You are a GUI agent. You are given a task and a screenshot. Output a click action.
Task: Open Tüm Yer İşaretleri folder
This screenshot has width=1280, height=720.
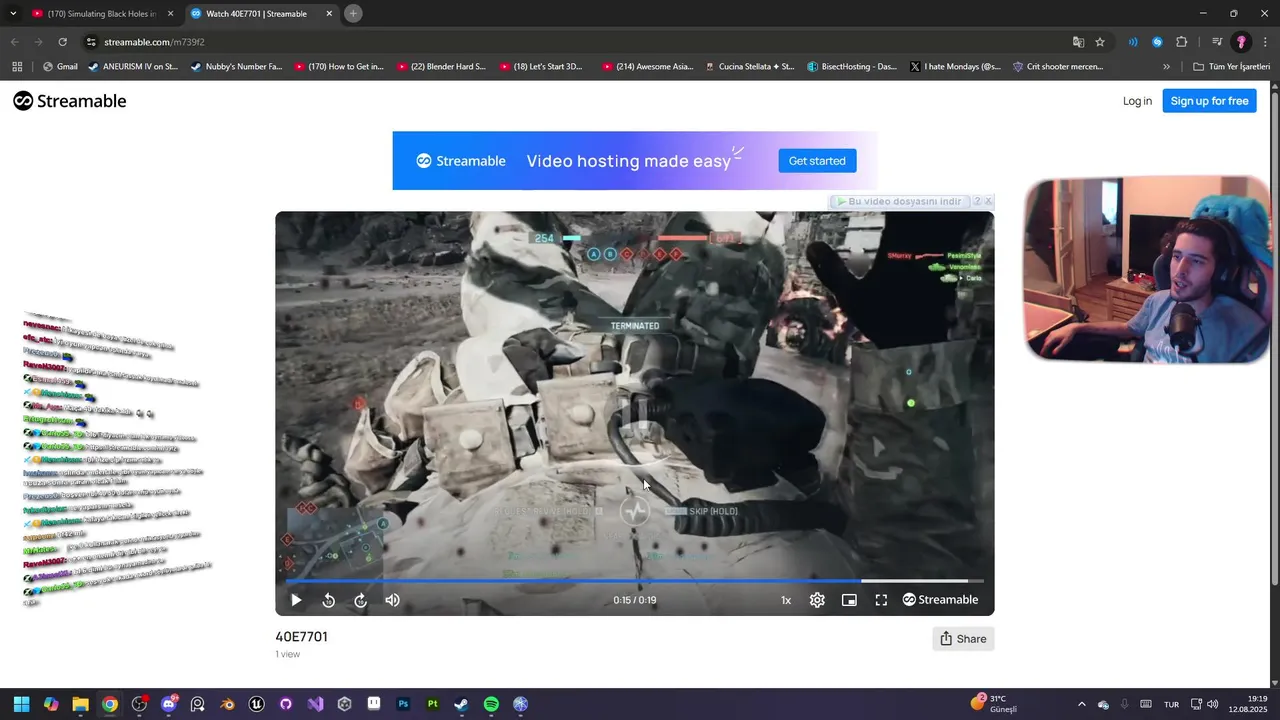click(1232, 67)
